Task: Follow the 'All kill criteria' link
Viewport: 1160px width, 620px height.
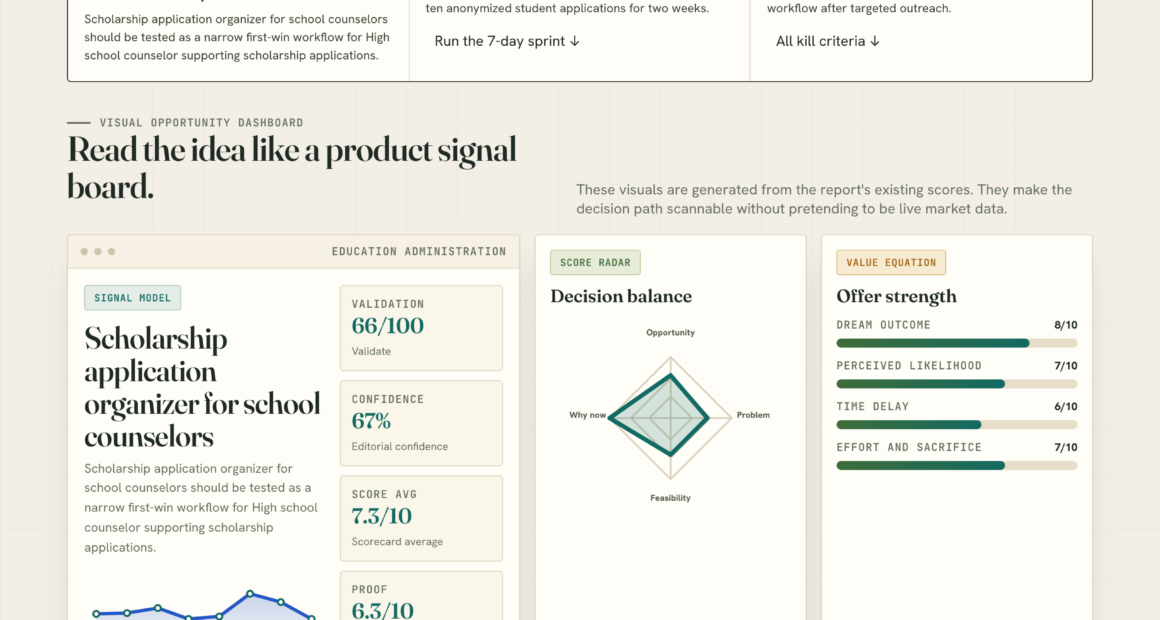Action: pyautogui.click(x=827, y=41)
